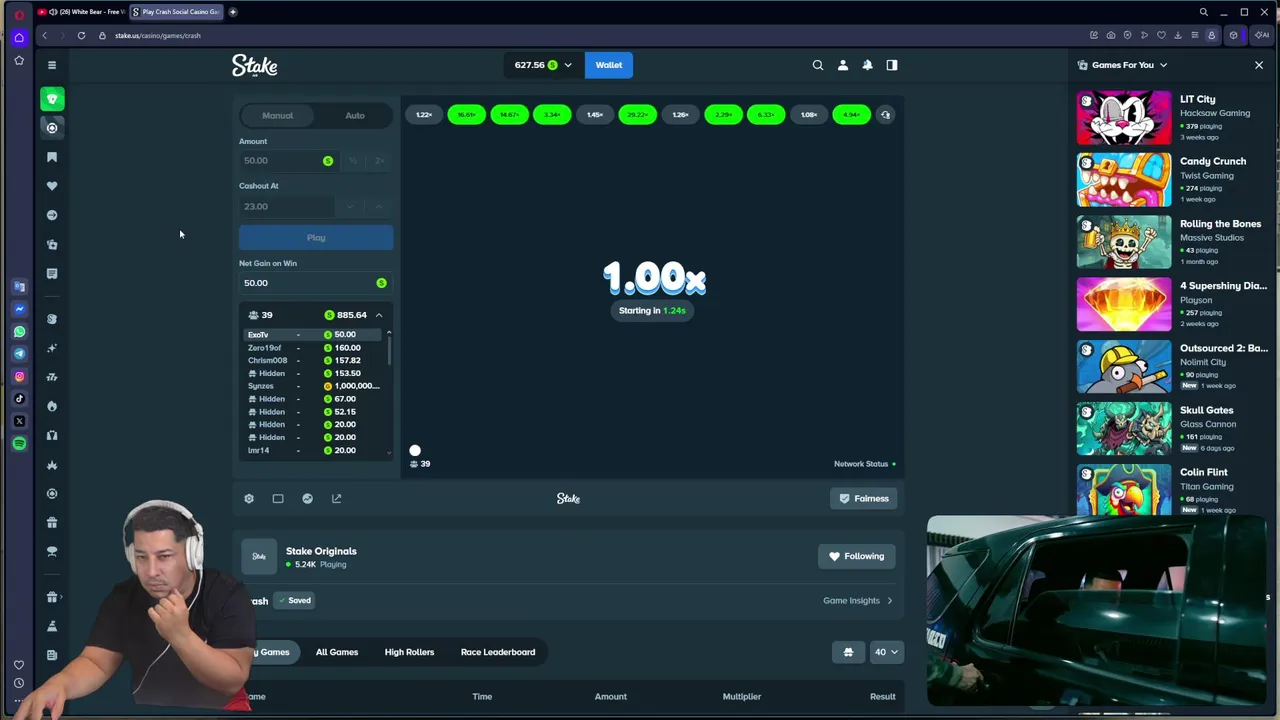Open WhatsApp in the Opera sidebar
Image resolution: width=1280 pixels, height=720 pixels.
19,331
